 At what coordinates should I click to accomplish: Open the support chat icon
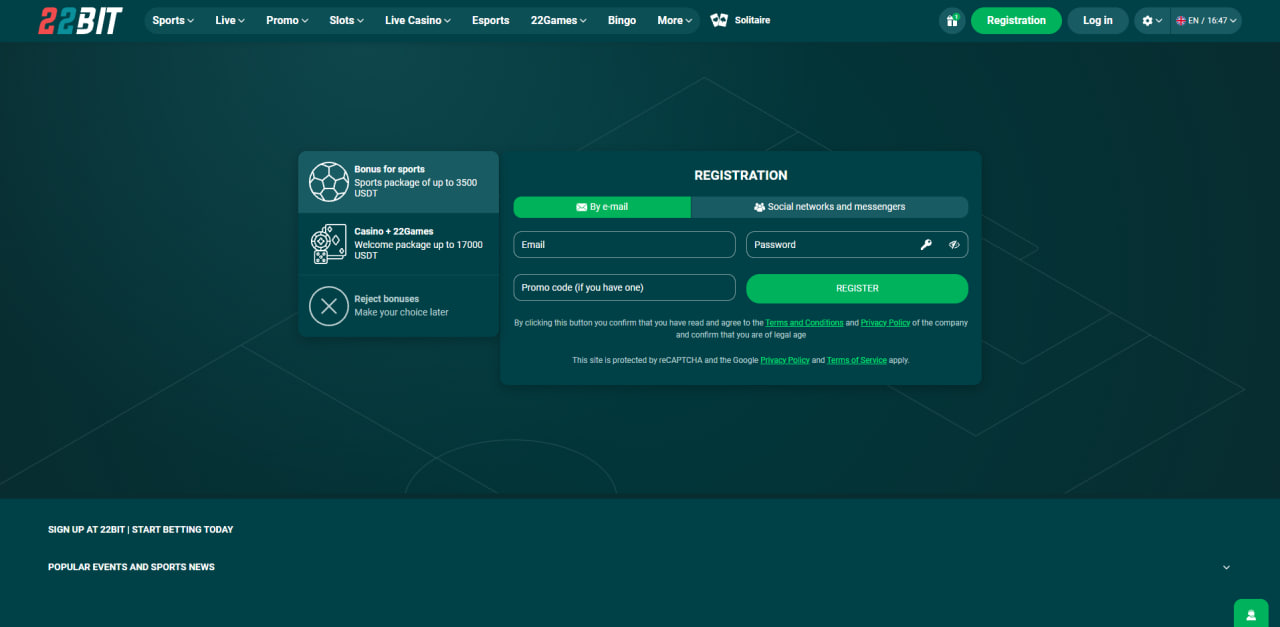[1250, 614]
